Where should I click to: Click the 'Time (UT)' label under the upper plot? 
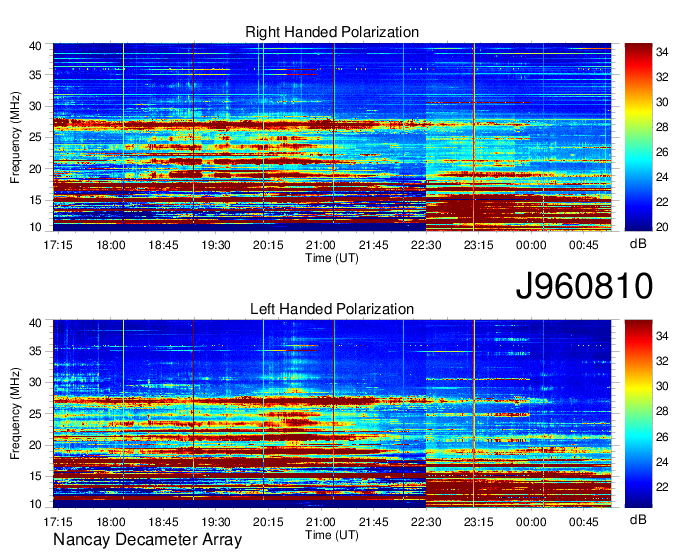(x=332, y=258)
